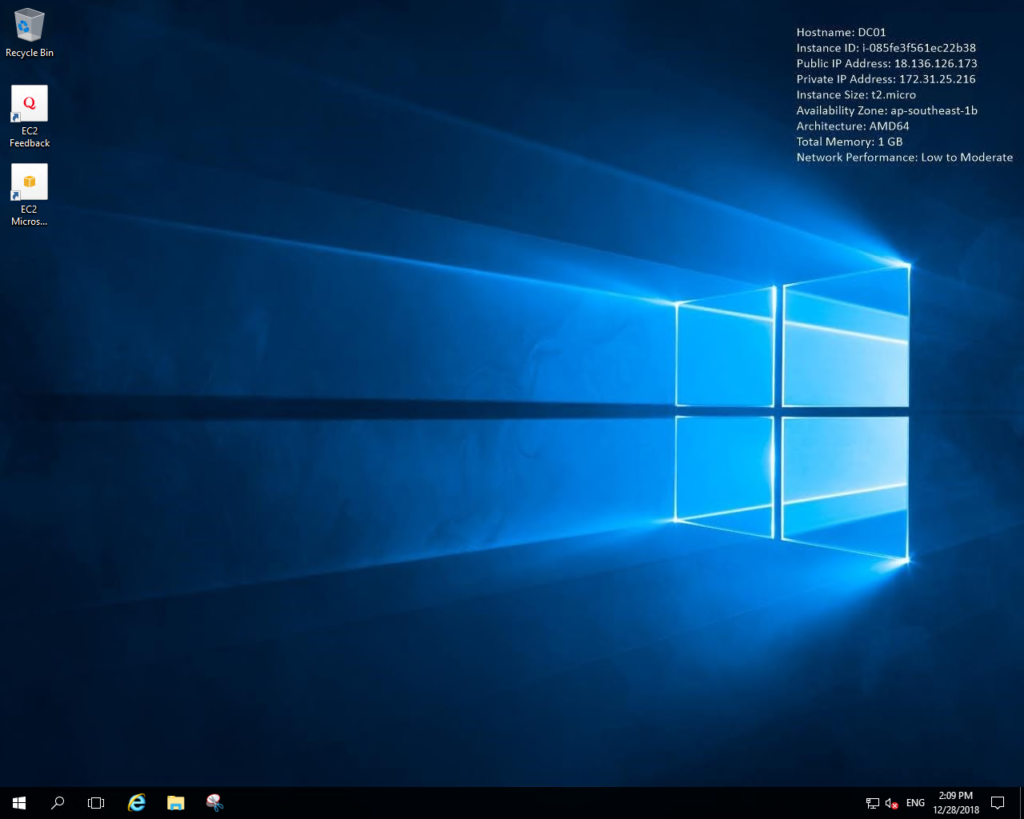
Task: Launch Internet Explorer from the taskbar
Action: [x=136, y=803]
